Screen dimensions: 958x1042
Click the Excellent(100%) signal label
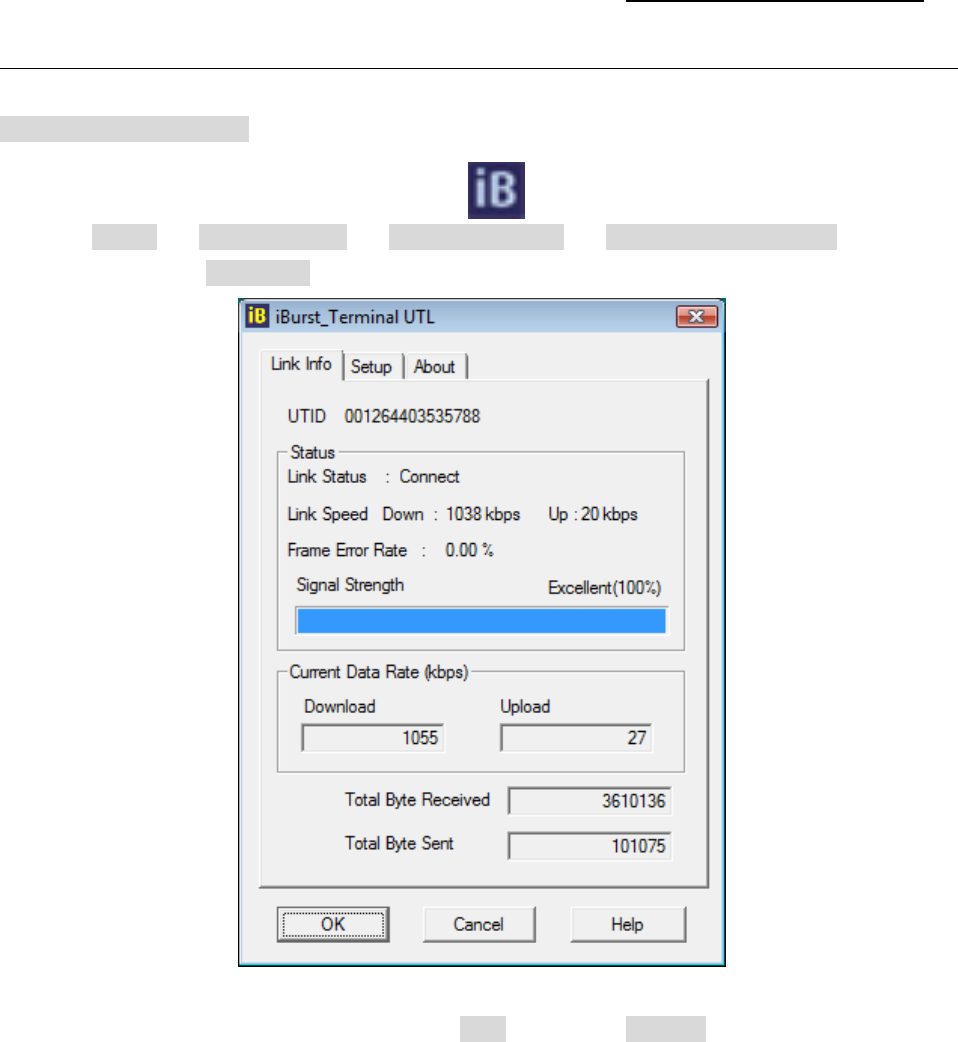point(605,587)
